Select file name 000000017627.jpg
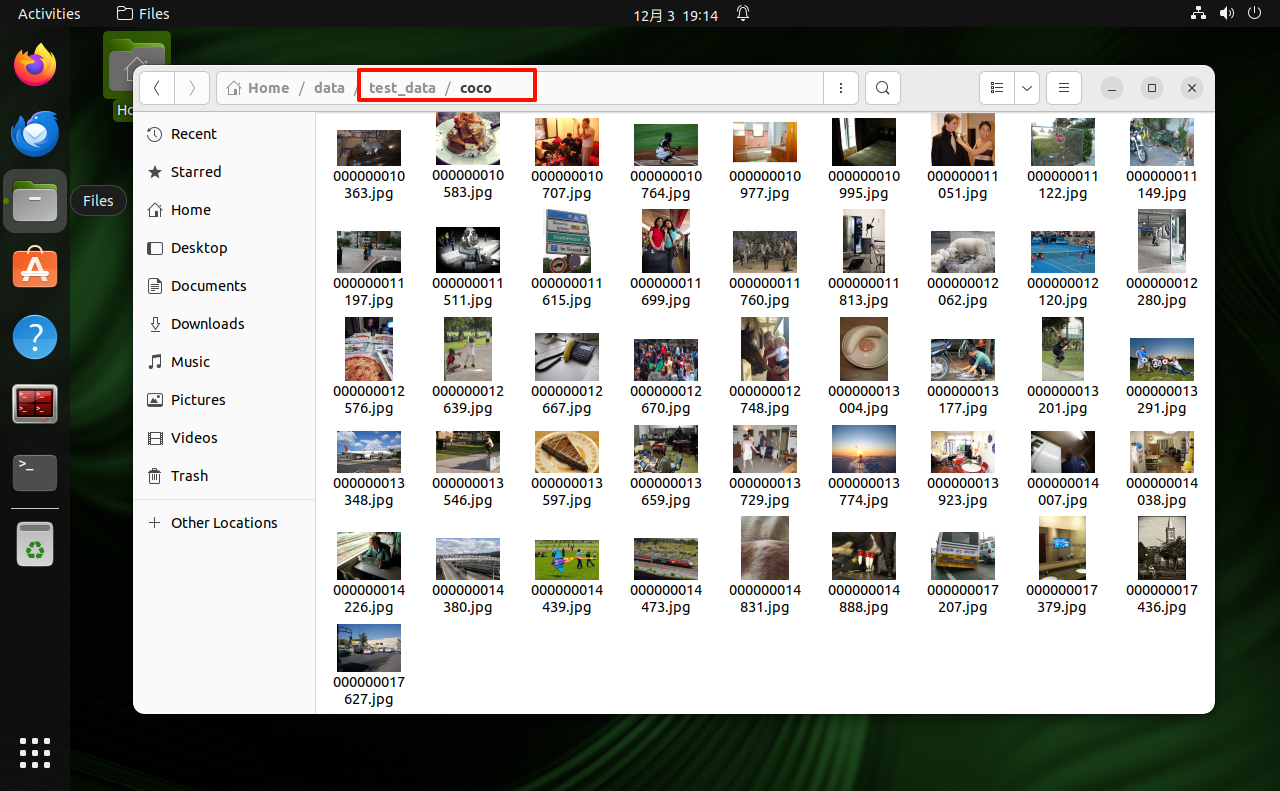 coord(369,691)
